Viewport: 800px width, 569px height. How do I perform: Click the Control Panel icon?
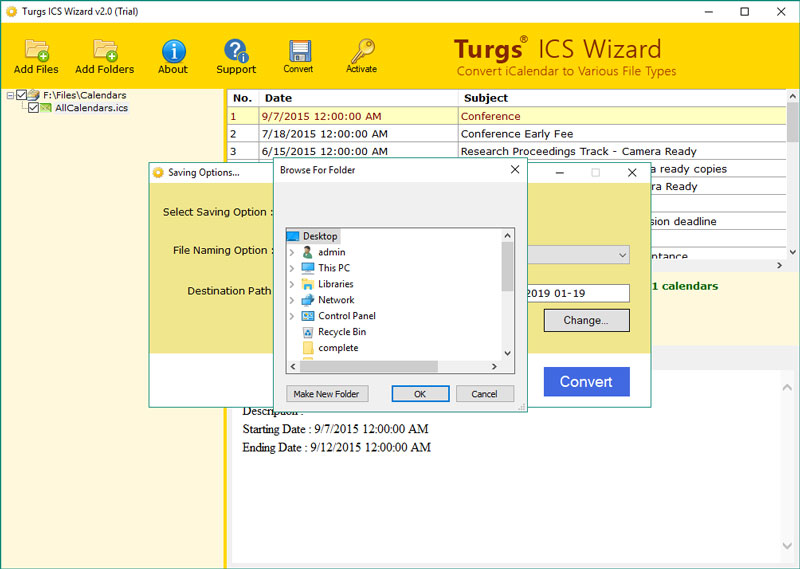pos(308,316)
